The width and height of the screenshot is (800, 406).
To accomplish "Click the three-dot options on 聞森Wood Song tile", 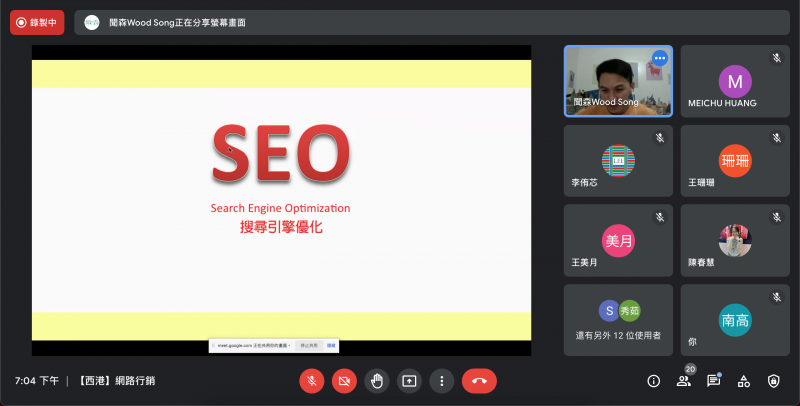I will (660, 58).
